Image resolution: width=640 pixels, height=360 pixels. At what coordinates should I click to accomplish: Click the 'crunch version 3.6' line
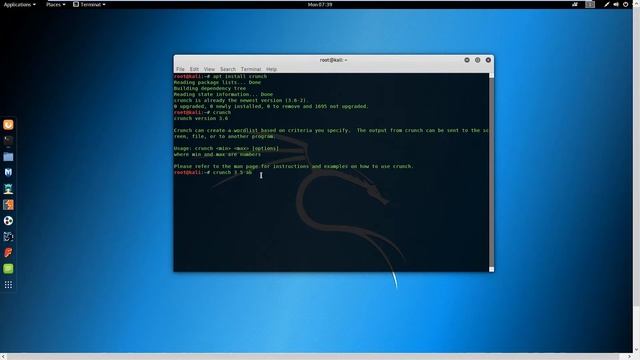[x=201, y=118]
